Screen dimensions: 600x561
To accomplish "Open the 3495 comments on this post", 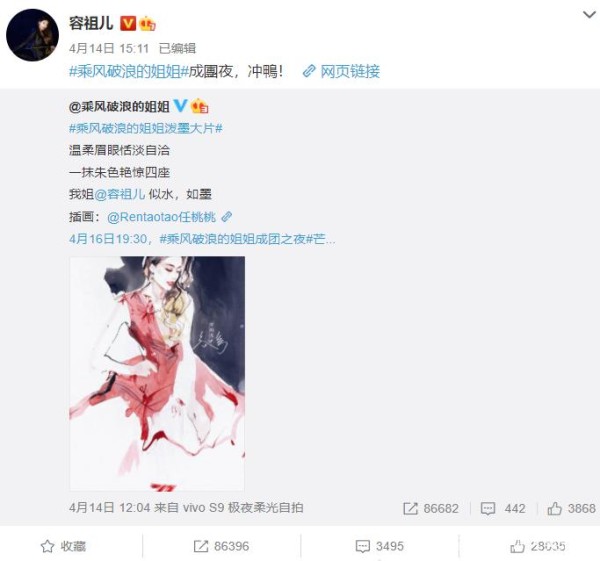I will (380, 546).
